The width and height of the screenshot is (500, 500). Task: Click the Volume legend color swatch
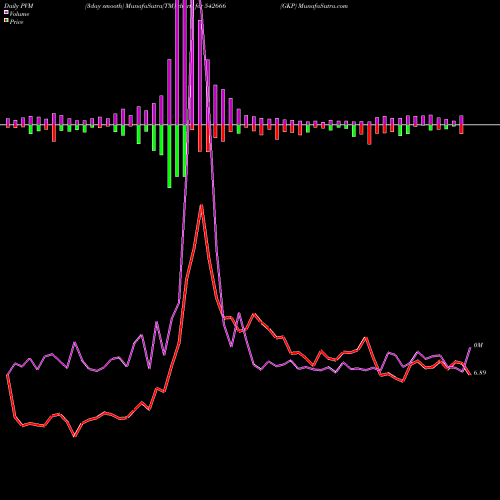(x=6, y=12)
